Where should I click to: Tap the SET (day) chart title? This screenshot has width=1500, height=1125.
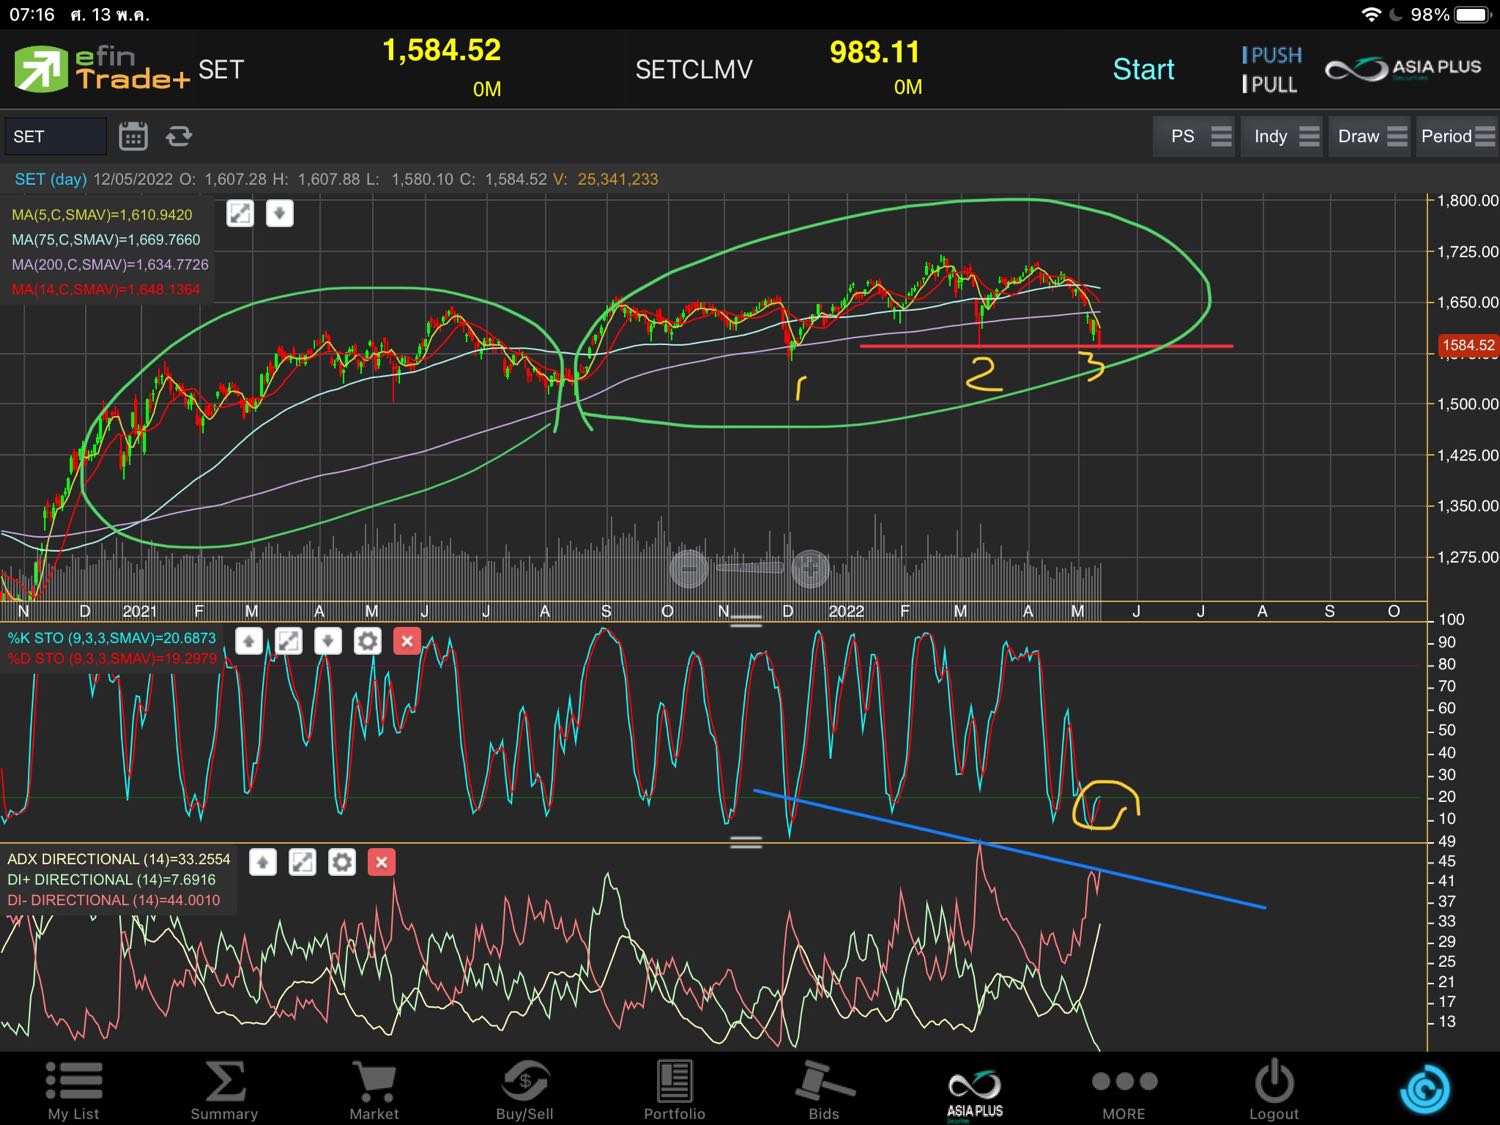[50, 179]
